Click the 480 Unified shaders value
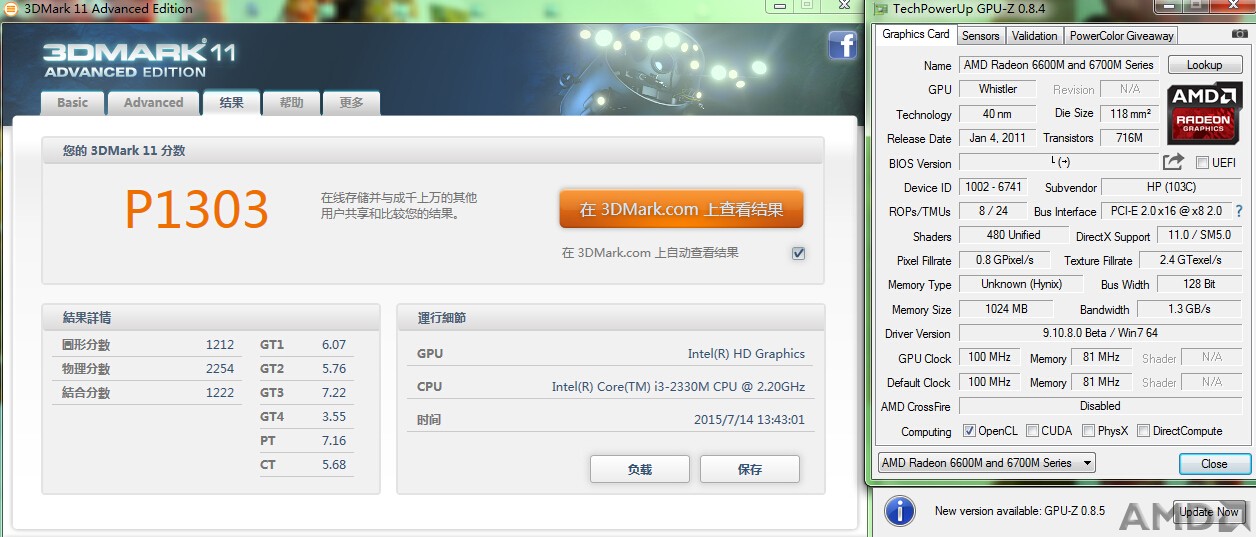 tap(1013, 235)
